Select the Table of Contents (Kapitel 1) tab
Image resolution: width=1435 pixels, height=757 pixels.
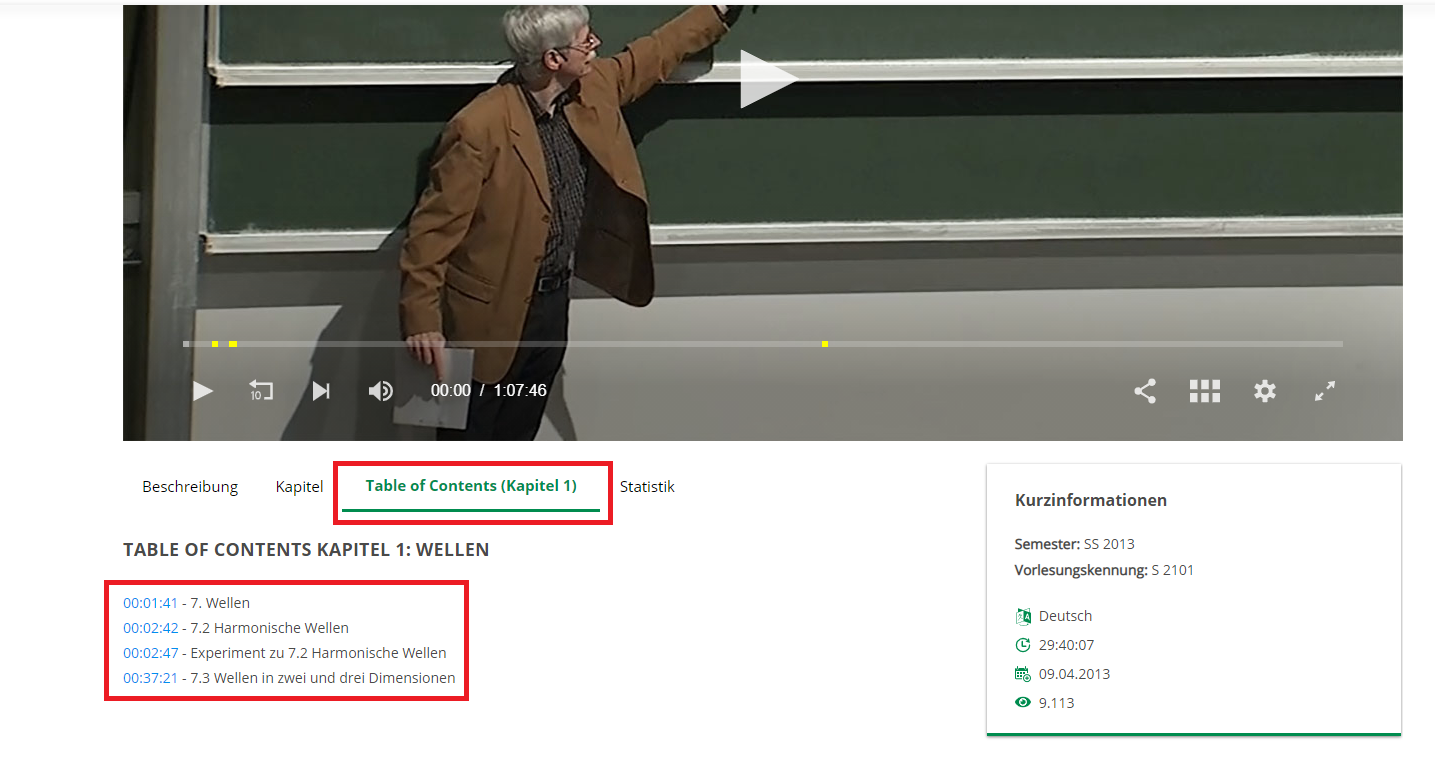coord(471,486)
